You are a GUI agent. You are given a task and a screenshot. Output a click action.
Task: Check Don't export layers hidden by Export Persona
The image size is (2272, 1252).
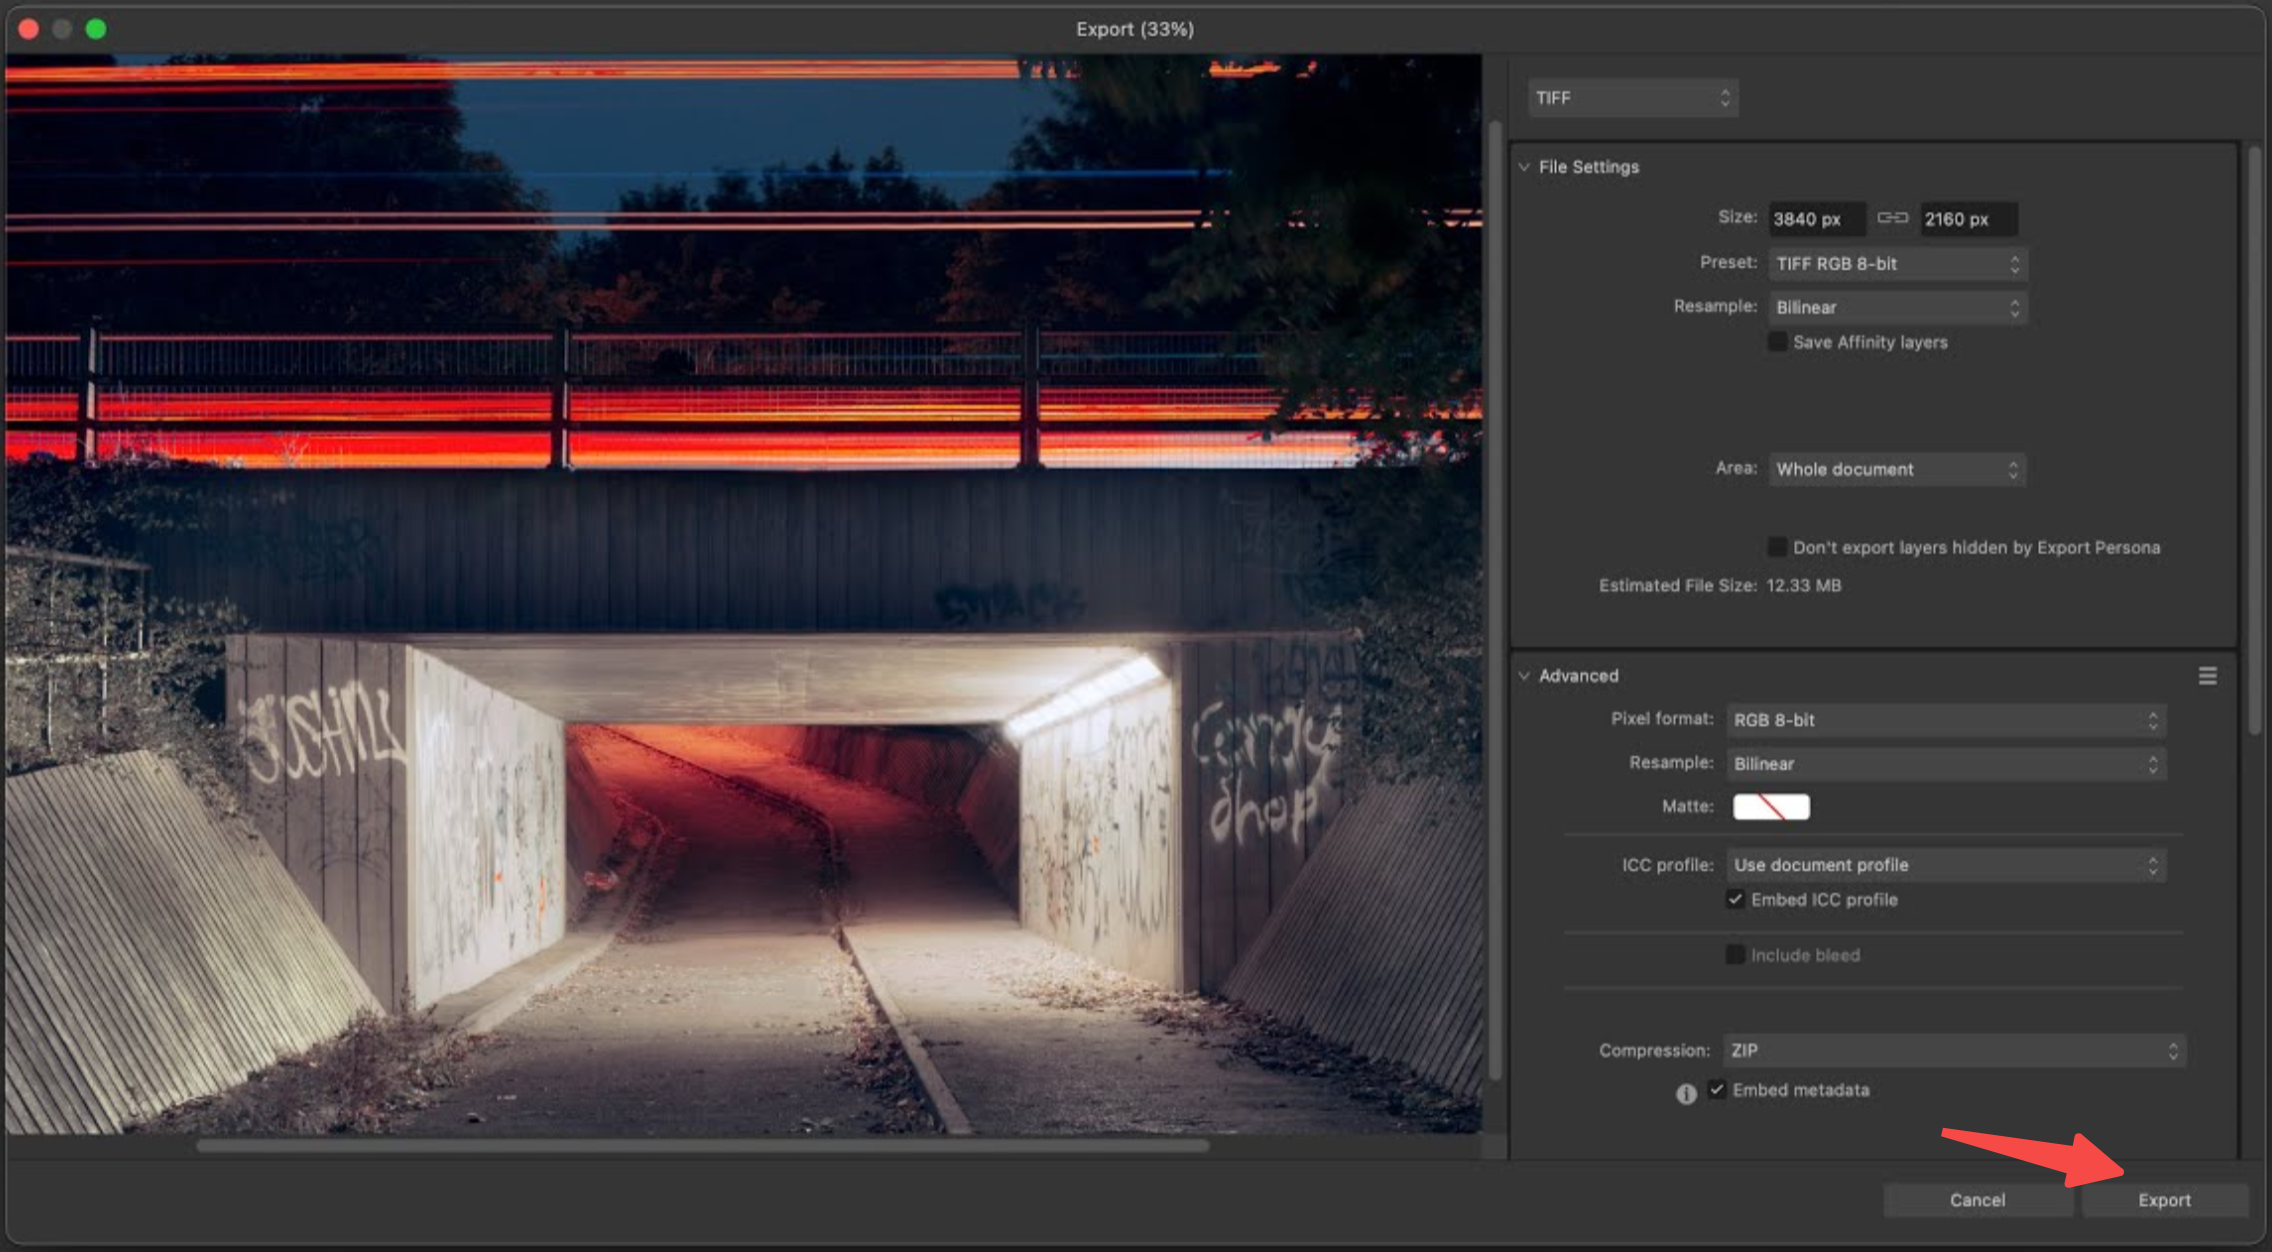click(1777, 547)
